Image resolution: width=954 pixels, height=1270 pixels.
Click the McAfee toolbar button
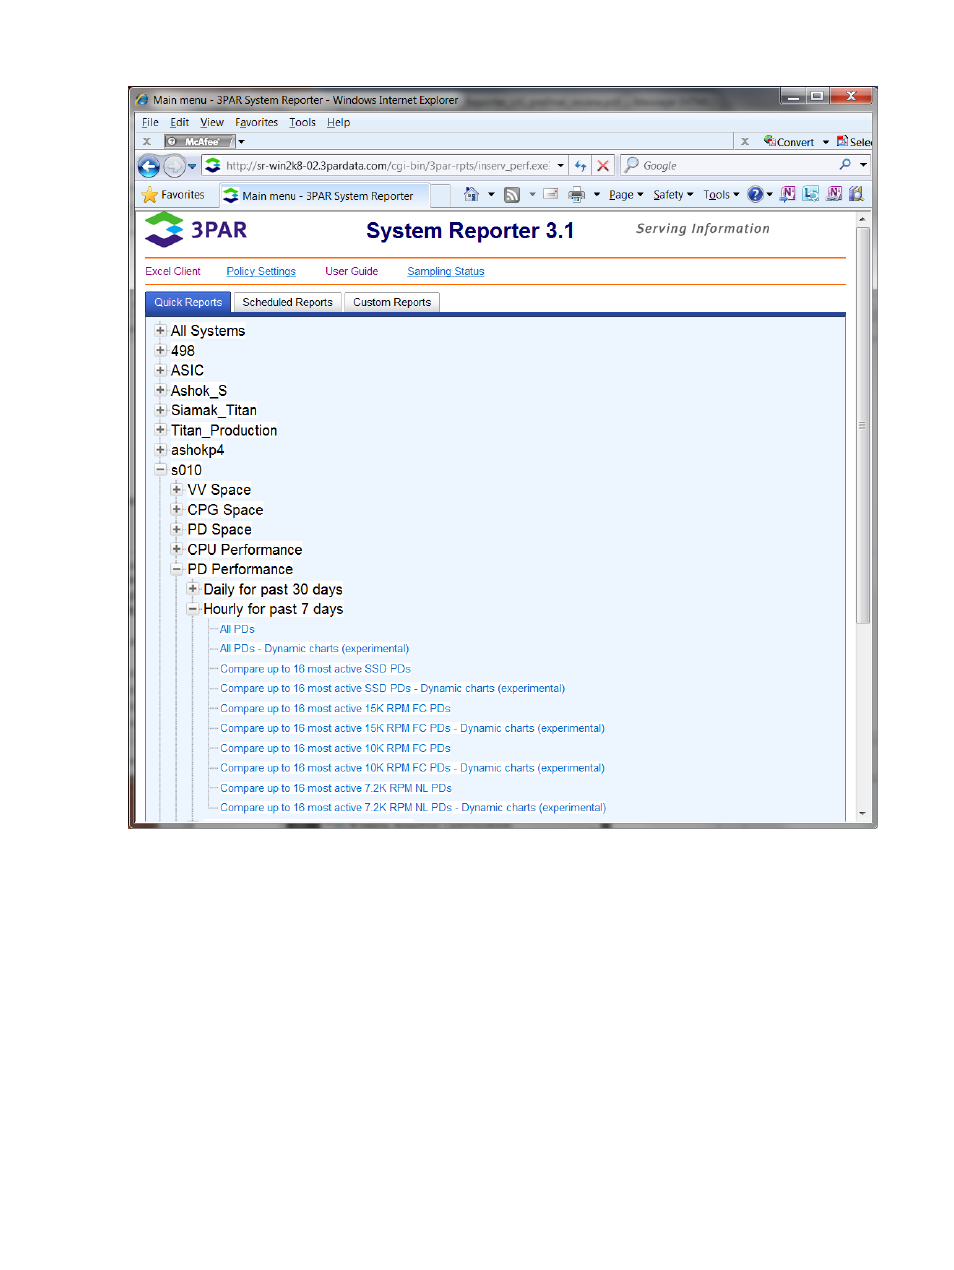pos(199,142)
